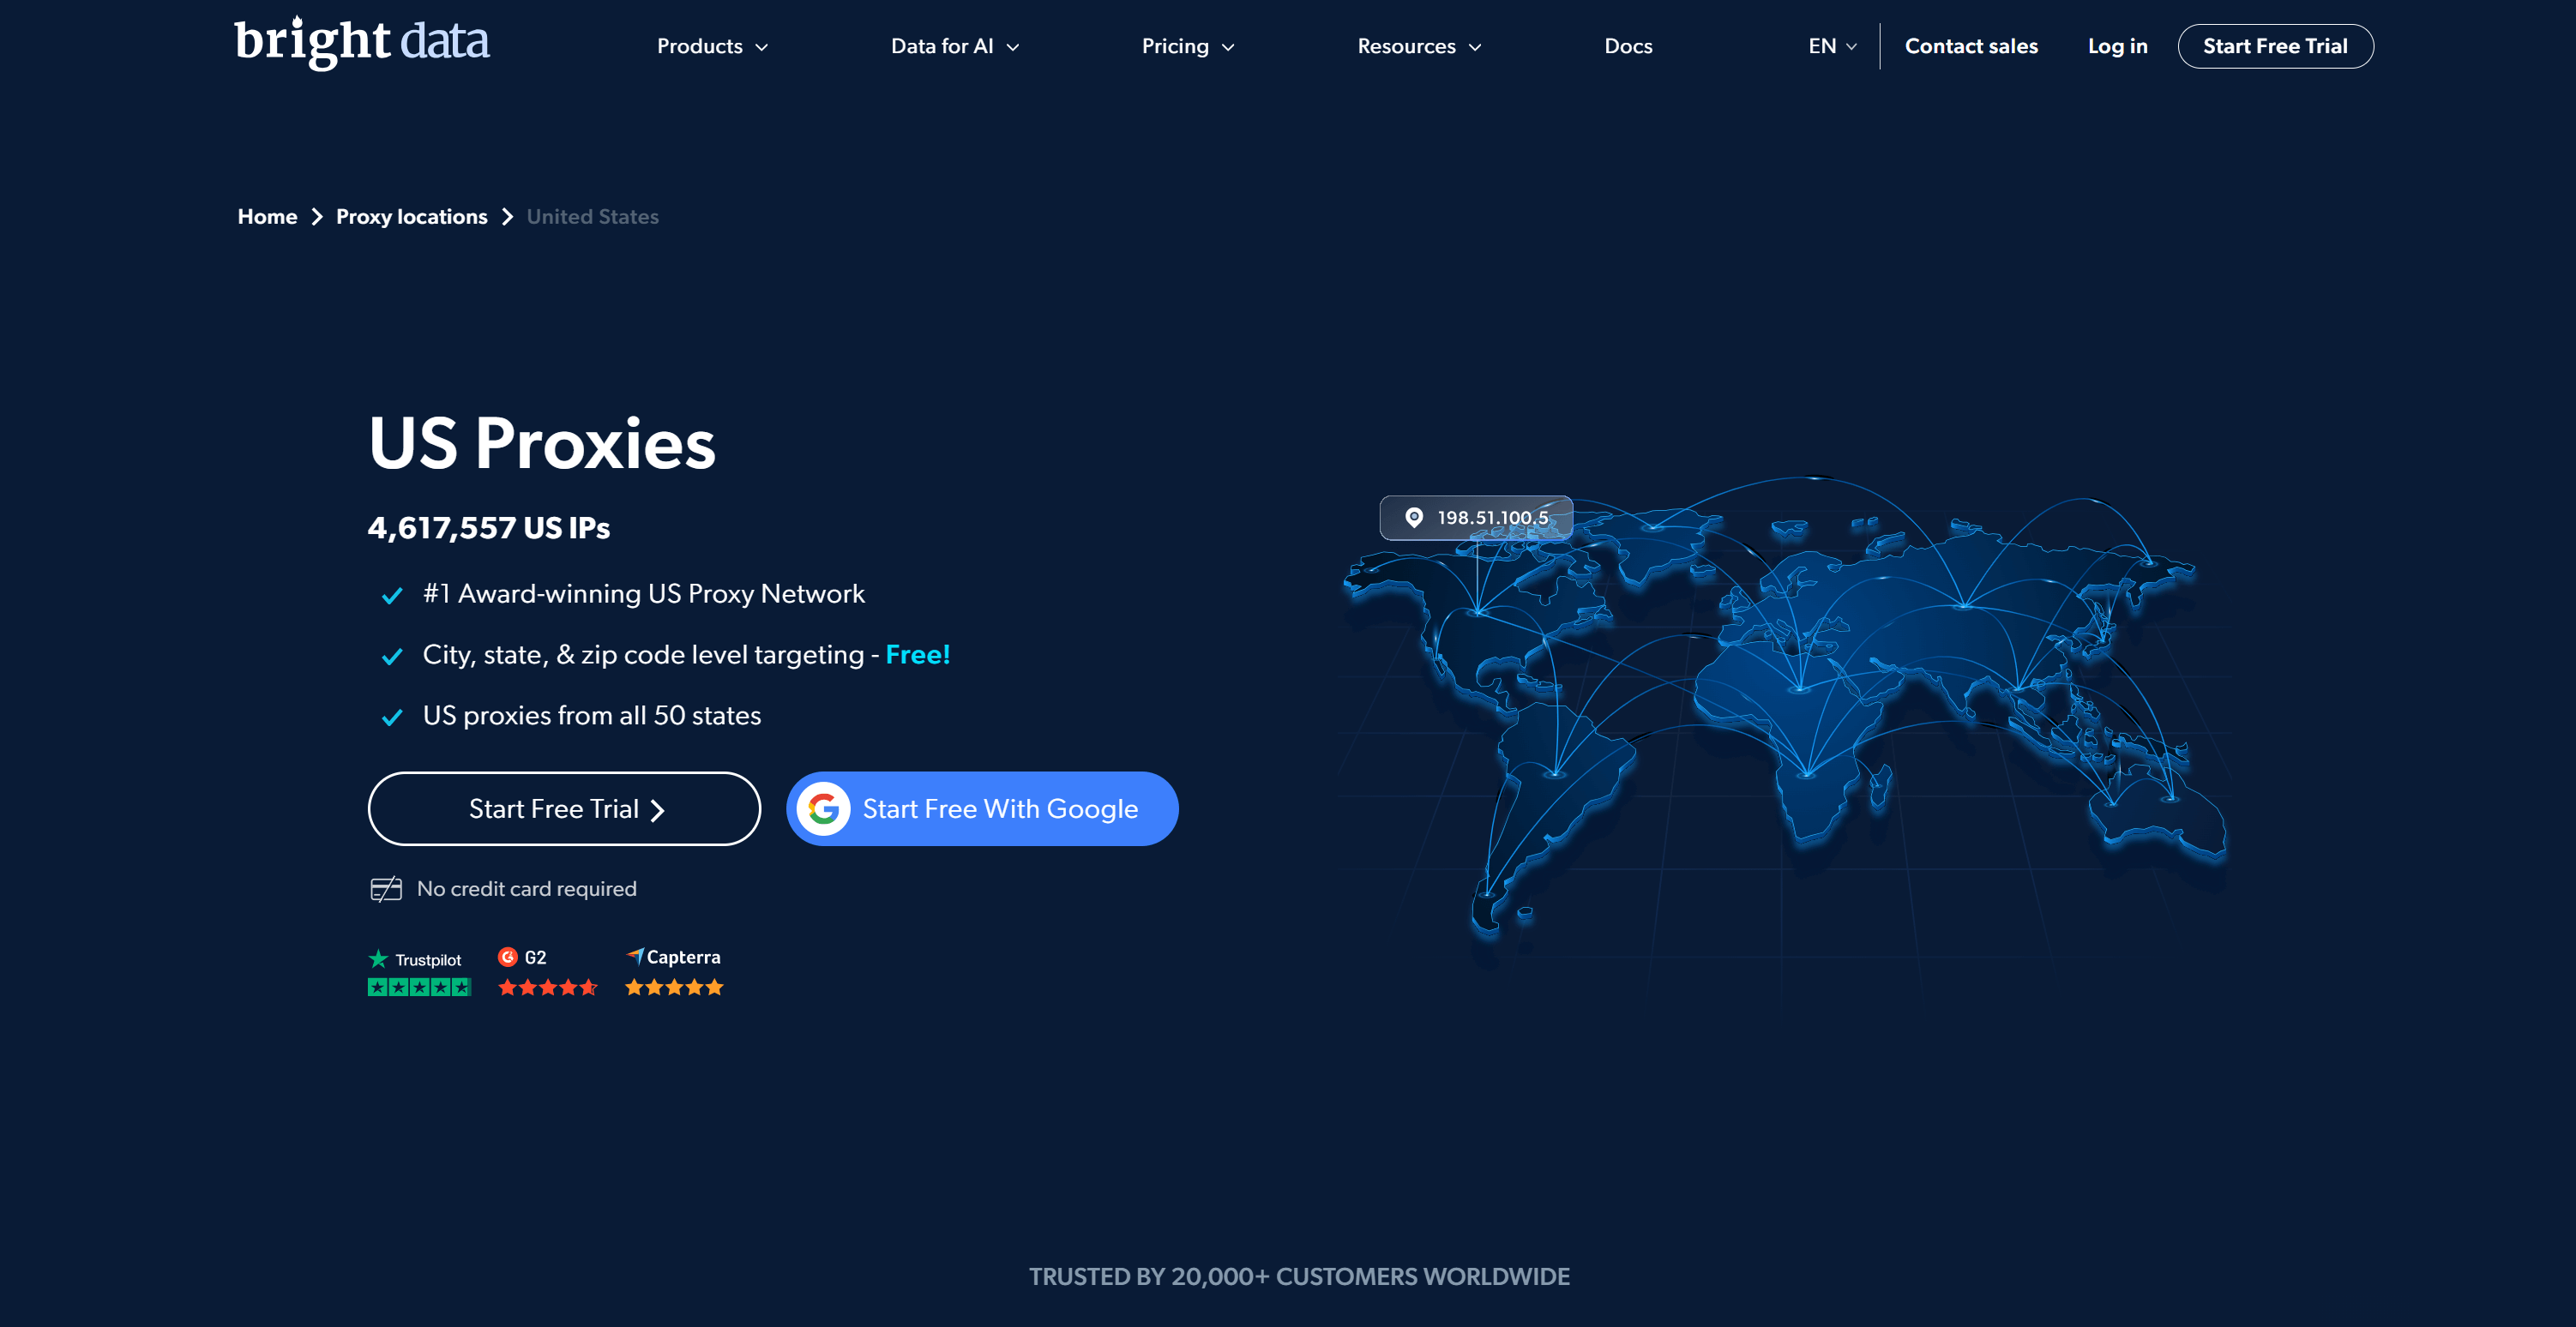Go to the Docs page
The image size is (2576, 1327).
(x=1628, y=46)
